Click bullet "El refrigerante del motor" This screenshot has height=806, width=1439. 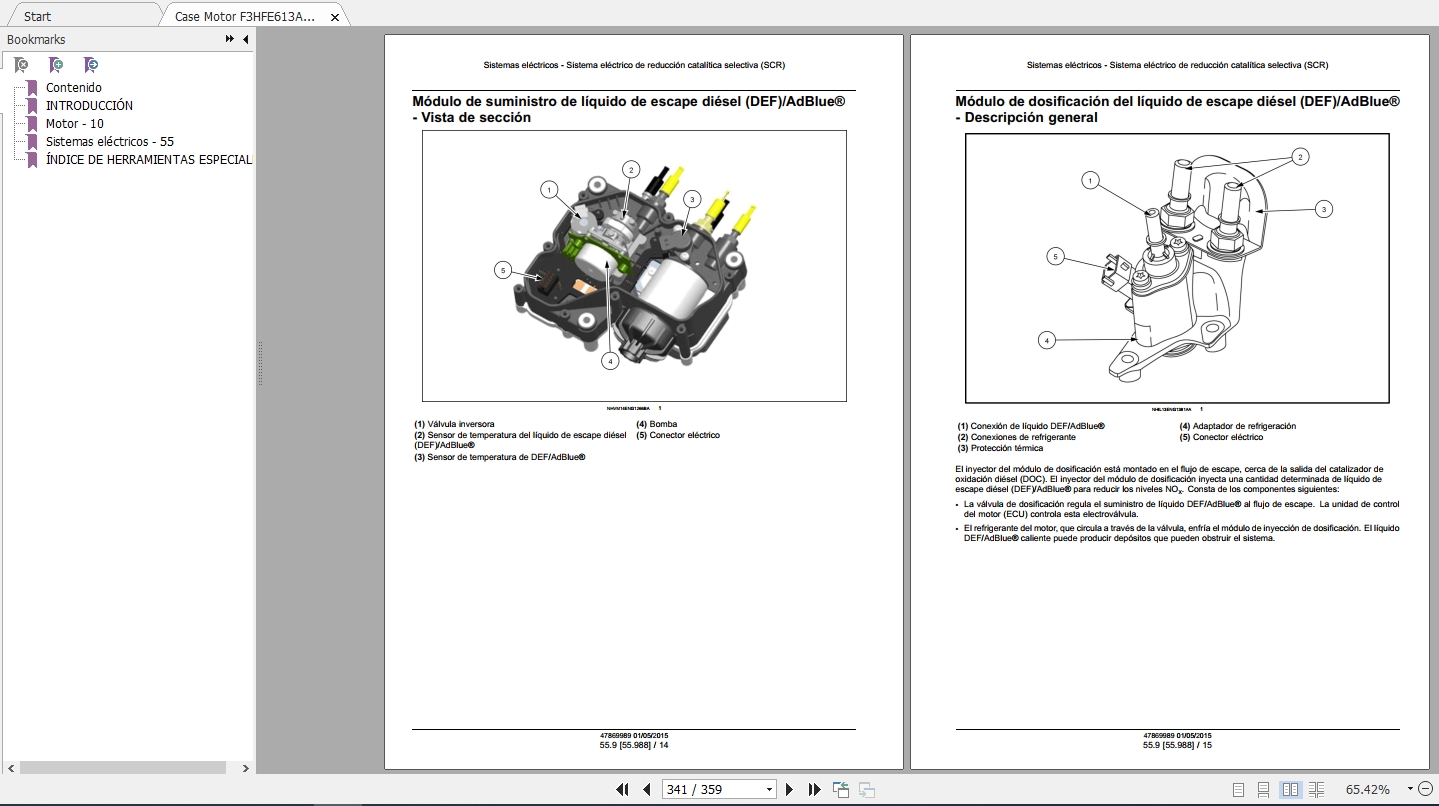pos(1178,533)
